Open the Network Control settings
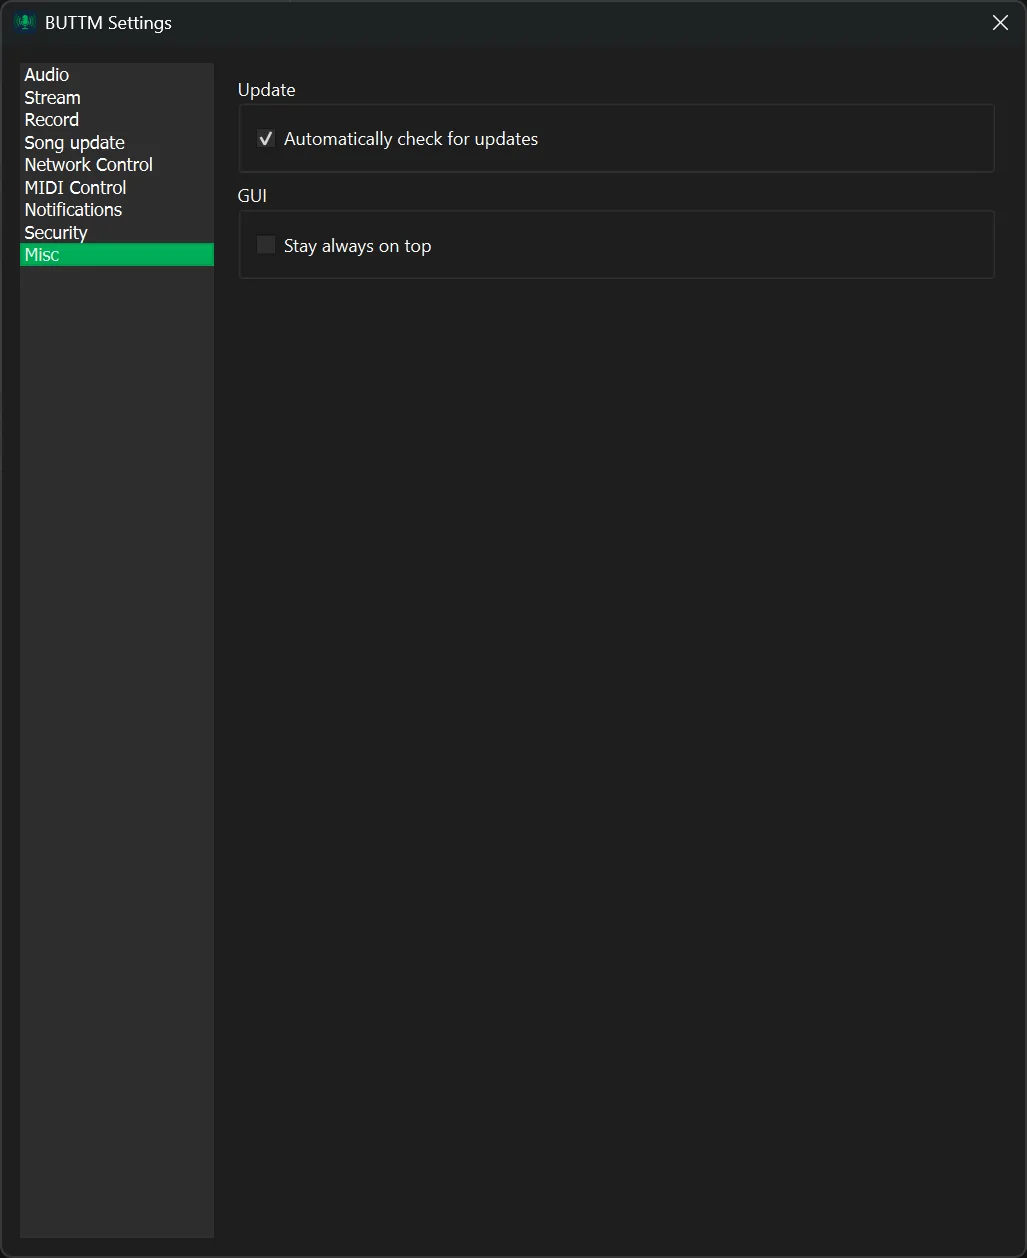 pyautogui.click(x=88, y=164)
